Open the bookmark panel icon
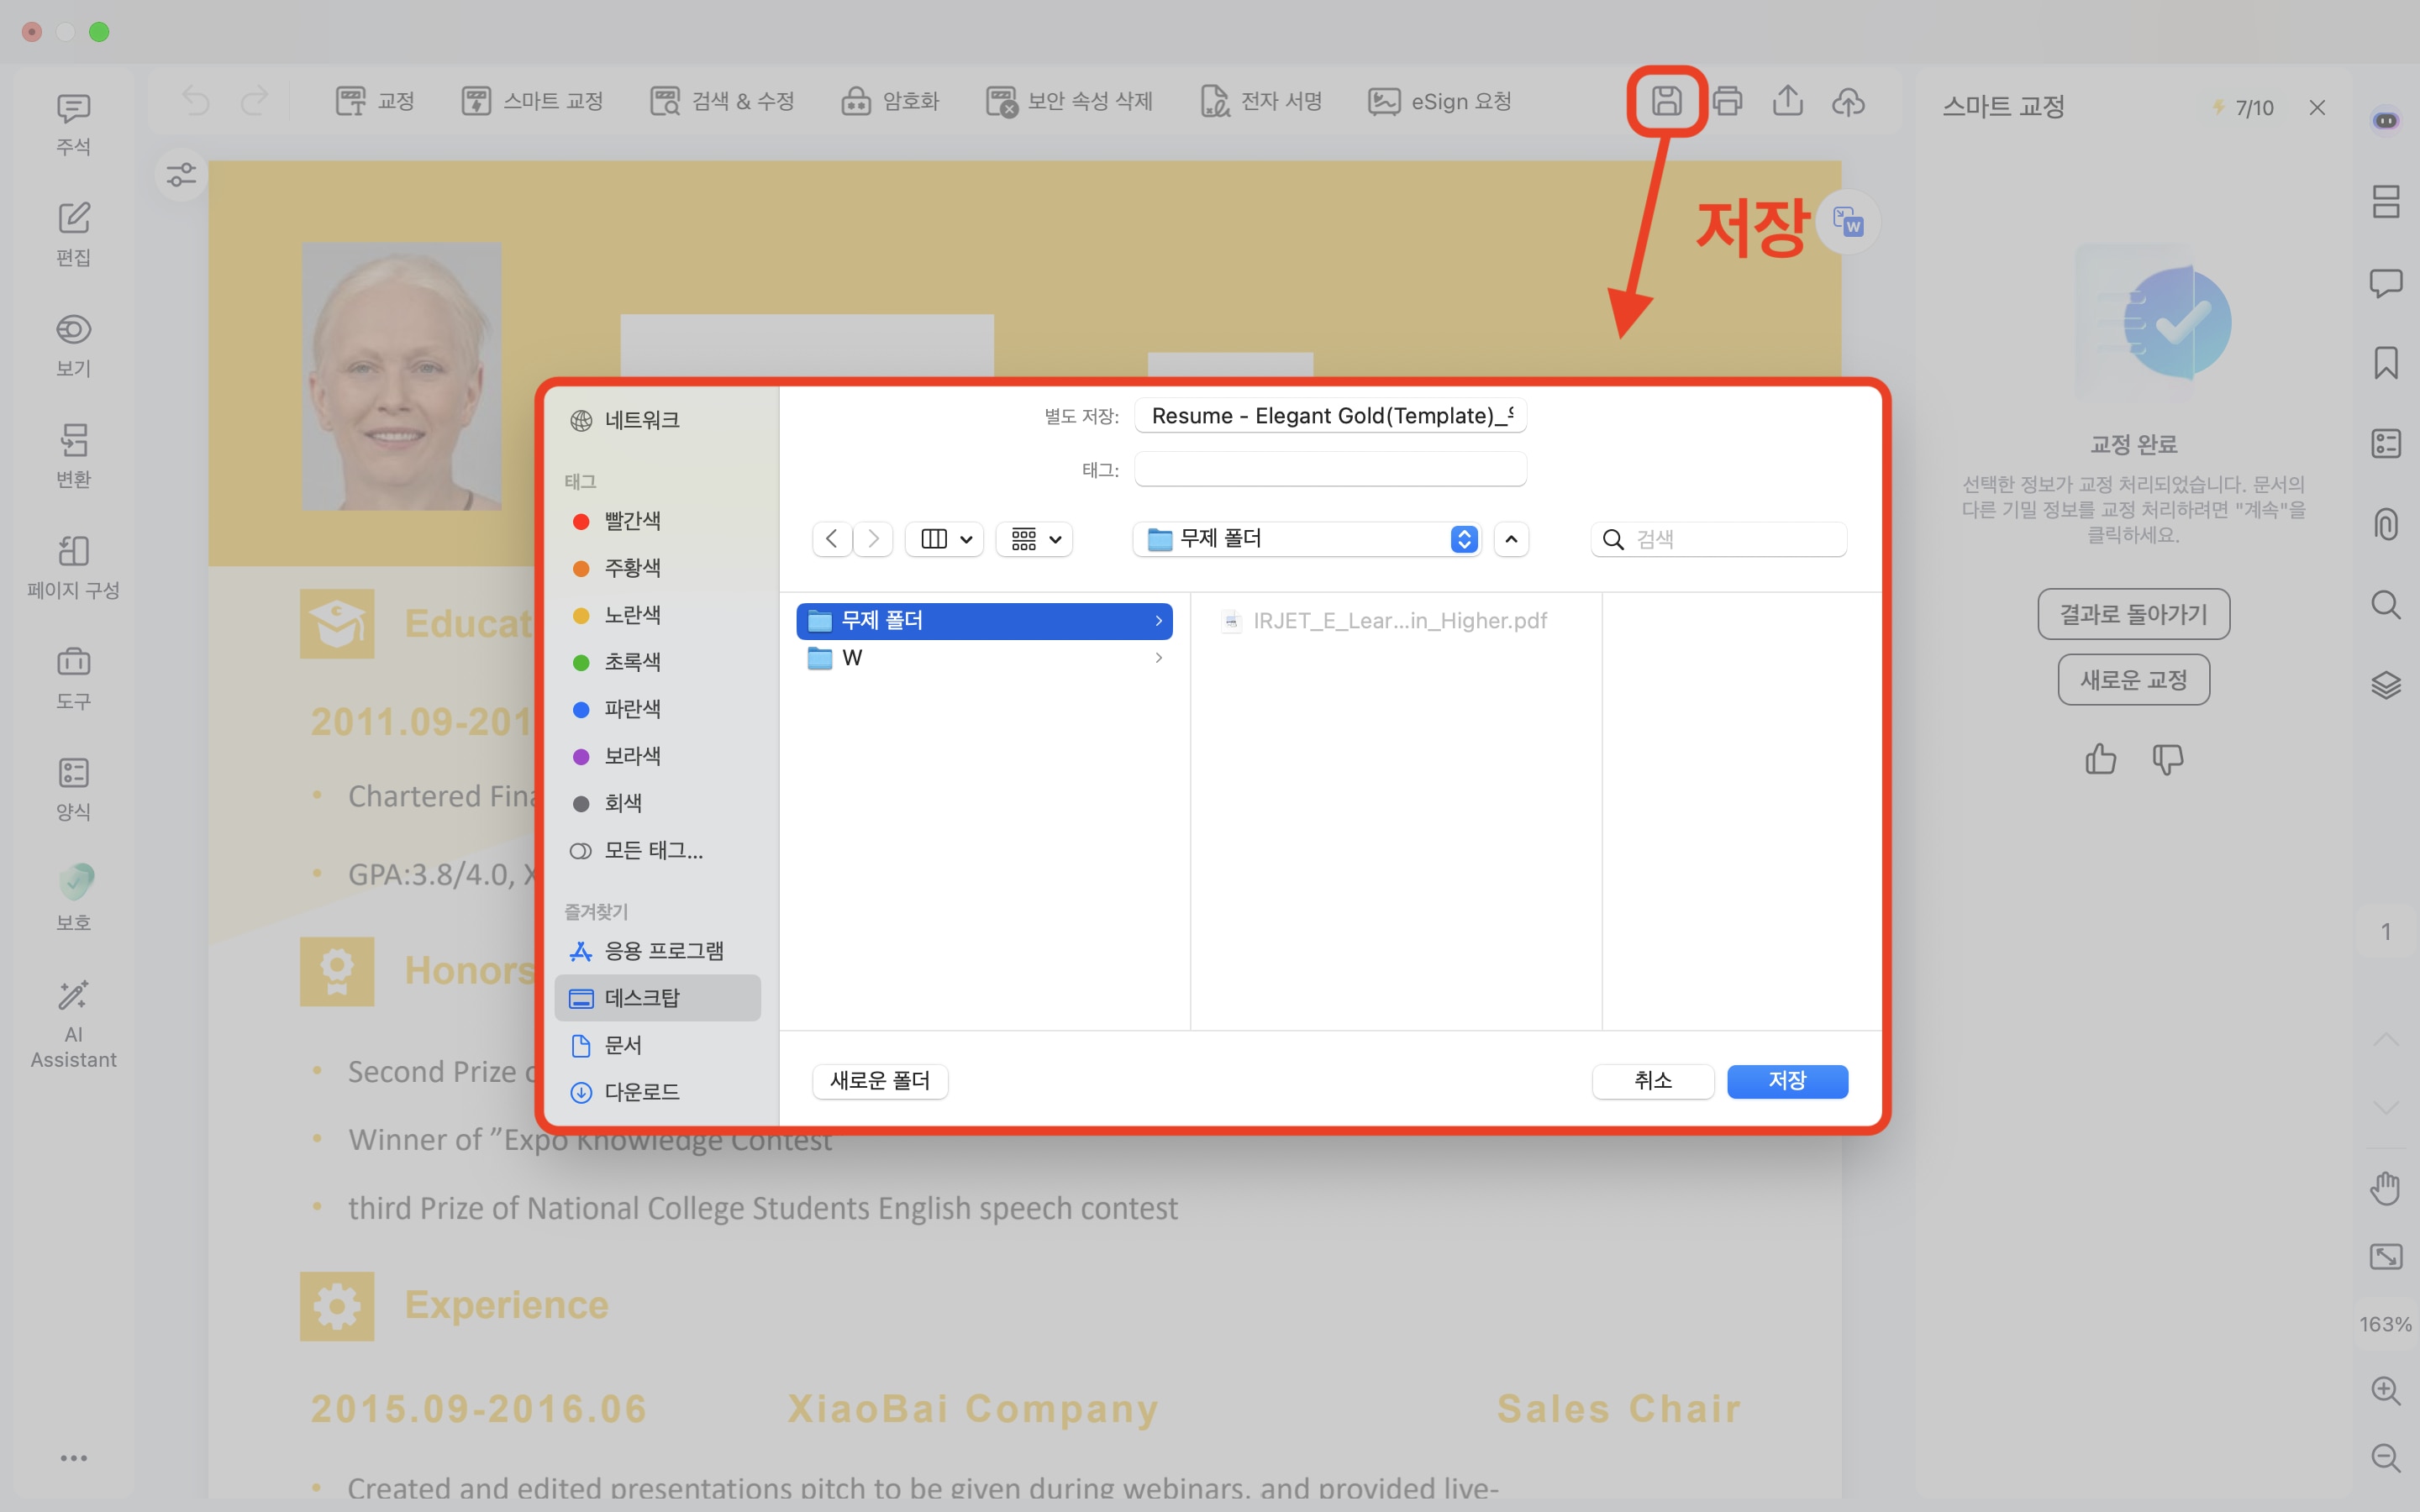This screenshot has height=1512, width=2420. point(2386,363)
